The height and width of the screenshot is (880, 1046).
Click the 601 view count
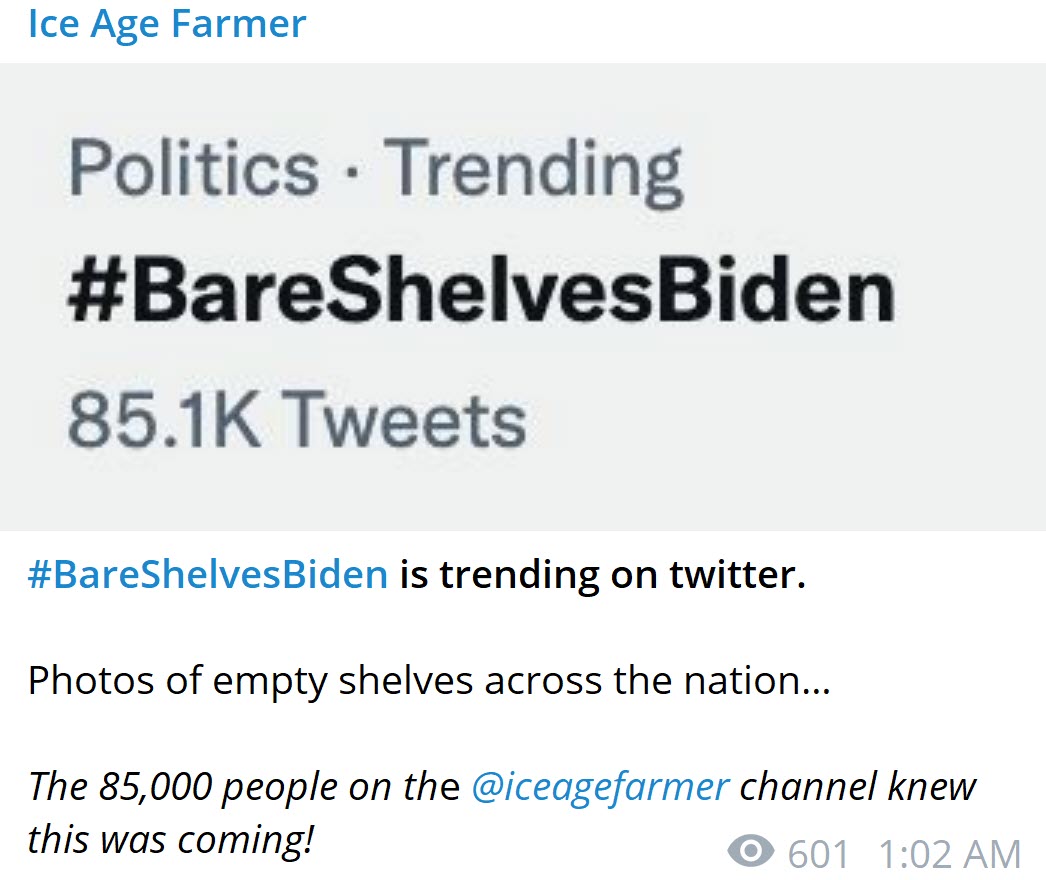pyautogui.click(x=818, y=854)
